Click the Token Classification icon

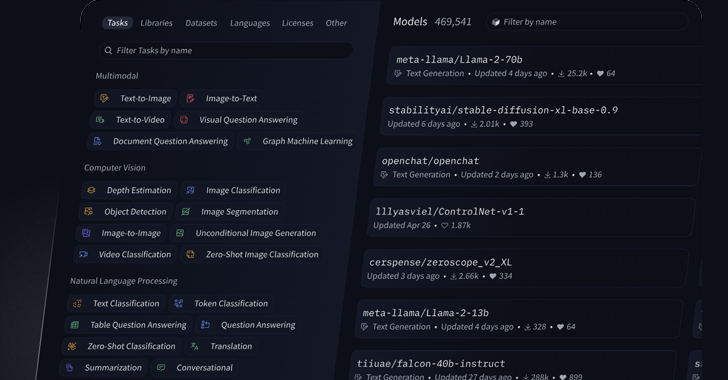(178, 303)
